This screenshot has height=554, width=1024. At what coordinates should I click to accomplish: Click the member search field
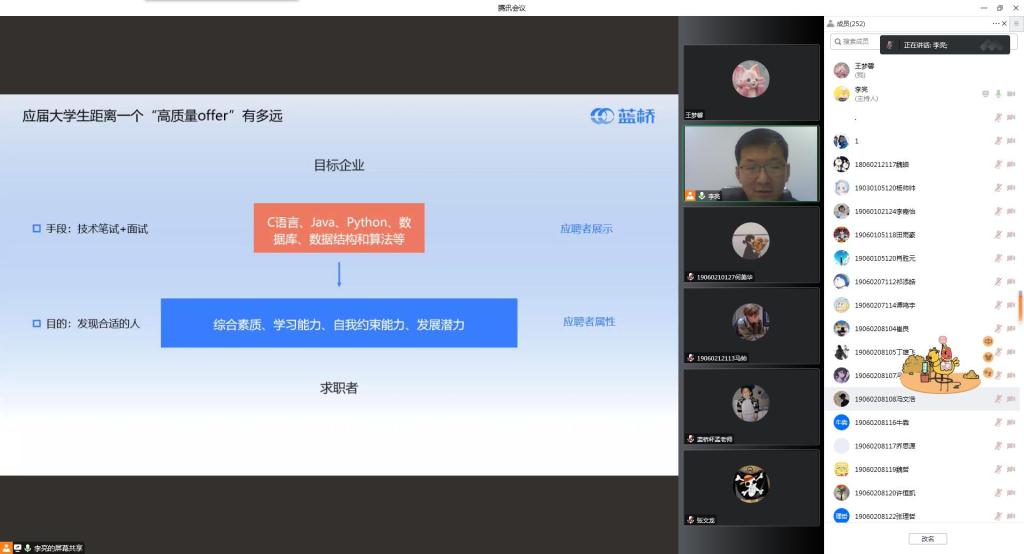[856, 42]
